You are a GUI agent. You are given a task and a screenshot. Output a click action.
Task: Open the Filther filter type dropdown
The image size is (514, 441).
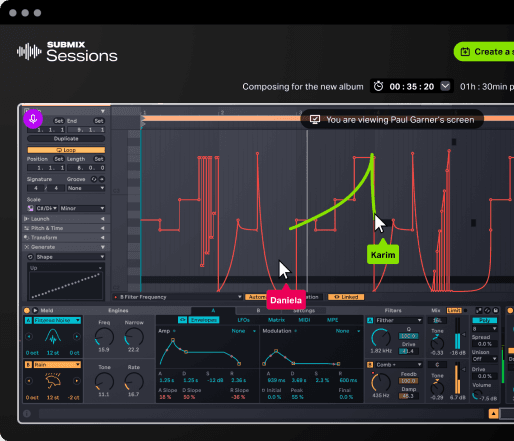[x=398, y=320]
